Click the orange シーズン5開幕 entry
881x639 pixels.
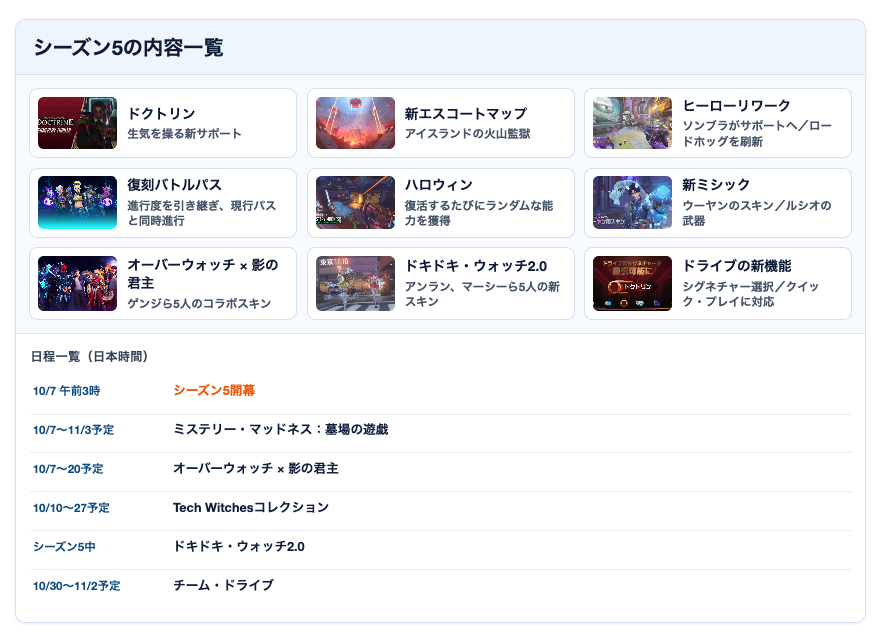coord(214,391)
